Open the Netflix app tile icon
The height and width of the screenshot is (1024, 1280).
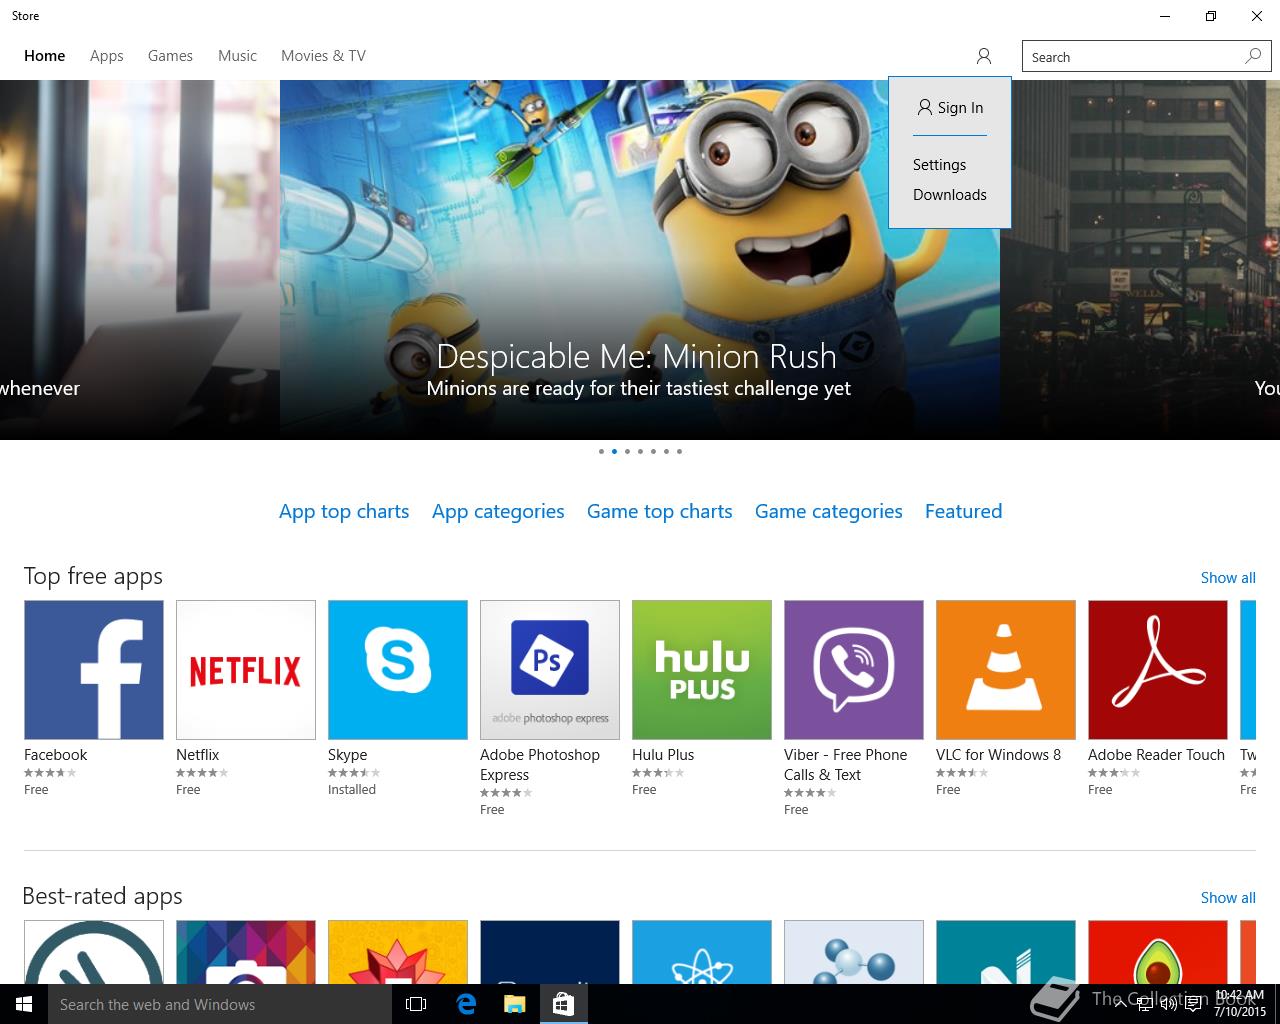point(246,670)
